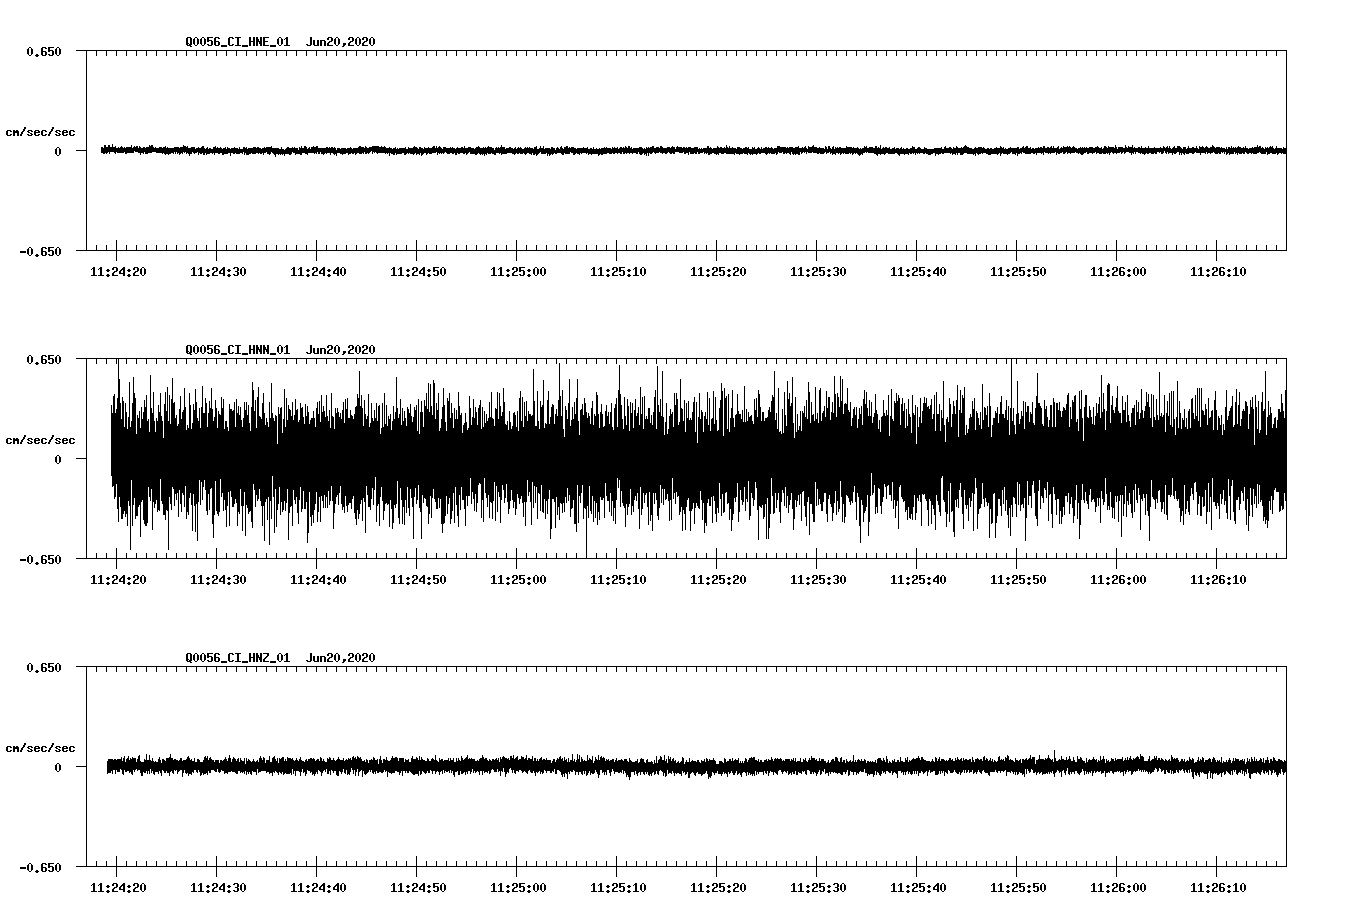Click the zero label on HNZ axis
Image resolution: width=1358 pixels, height=924 pixels.
tap(57, 767)
